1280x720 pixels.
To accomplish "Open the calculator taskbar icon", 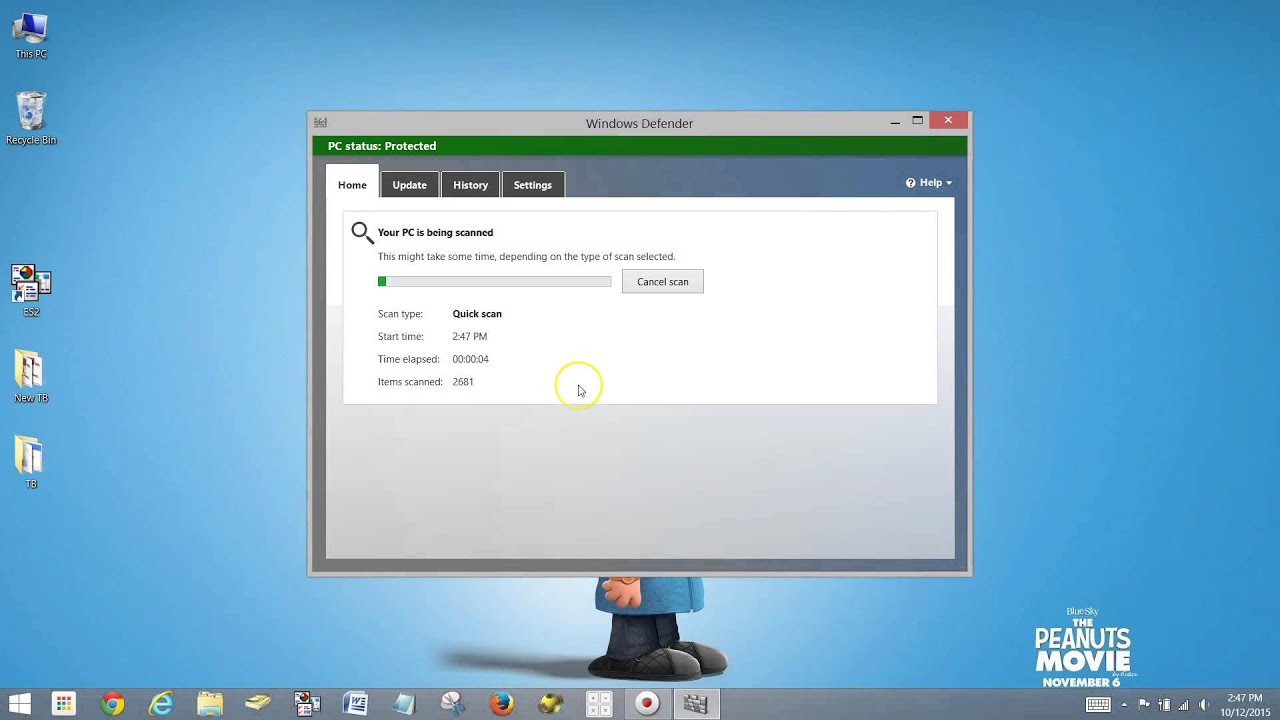I will click(x=599, y=704).
